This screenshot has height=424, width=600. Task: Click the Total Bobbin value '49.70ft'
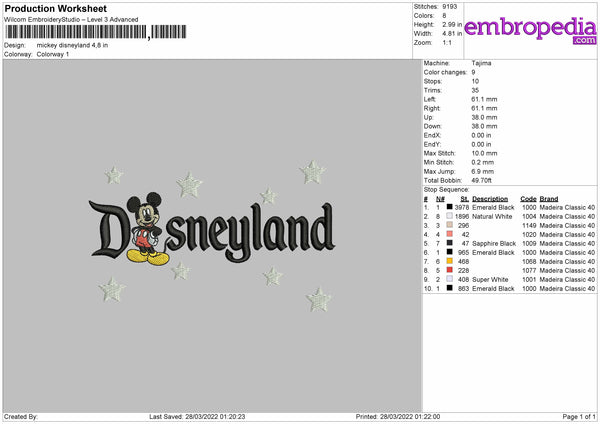tap(481, 180)
